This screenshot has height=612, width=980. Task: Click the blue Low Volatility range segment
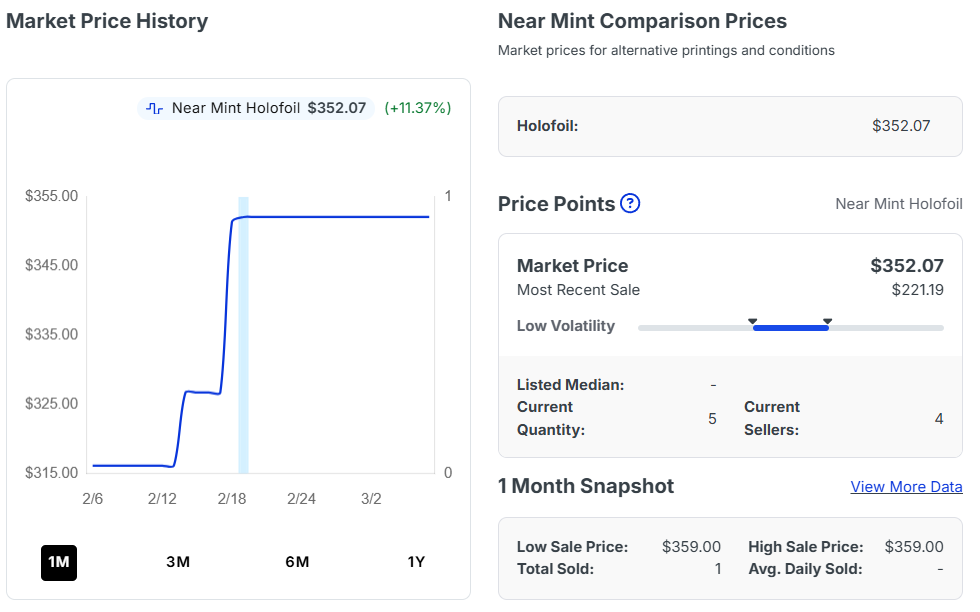790,328
